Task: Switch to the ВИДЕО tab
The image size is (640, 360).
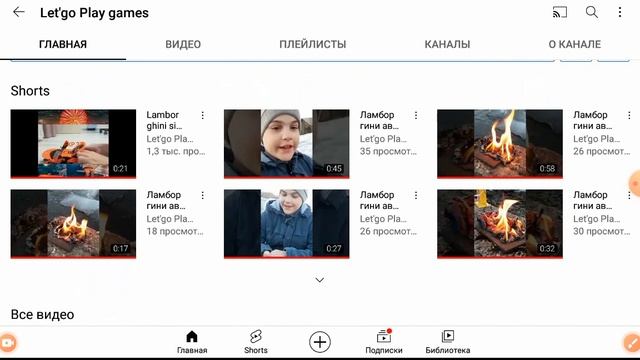Action: pos(183,44)
